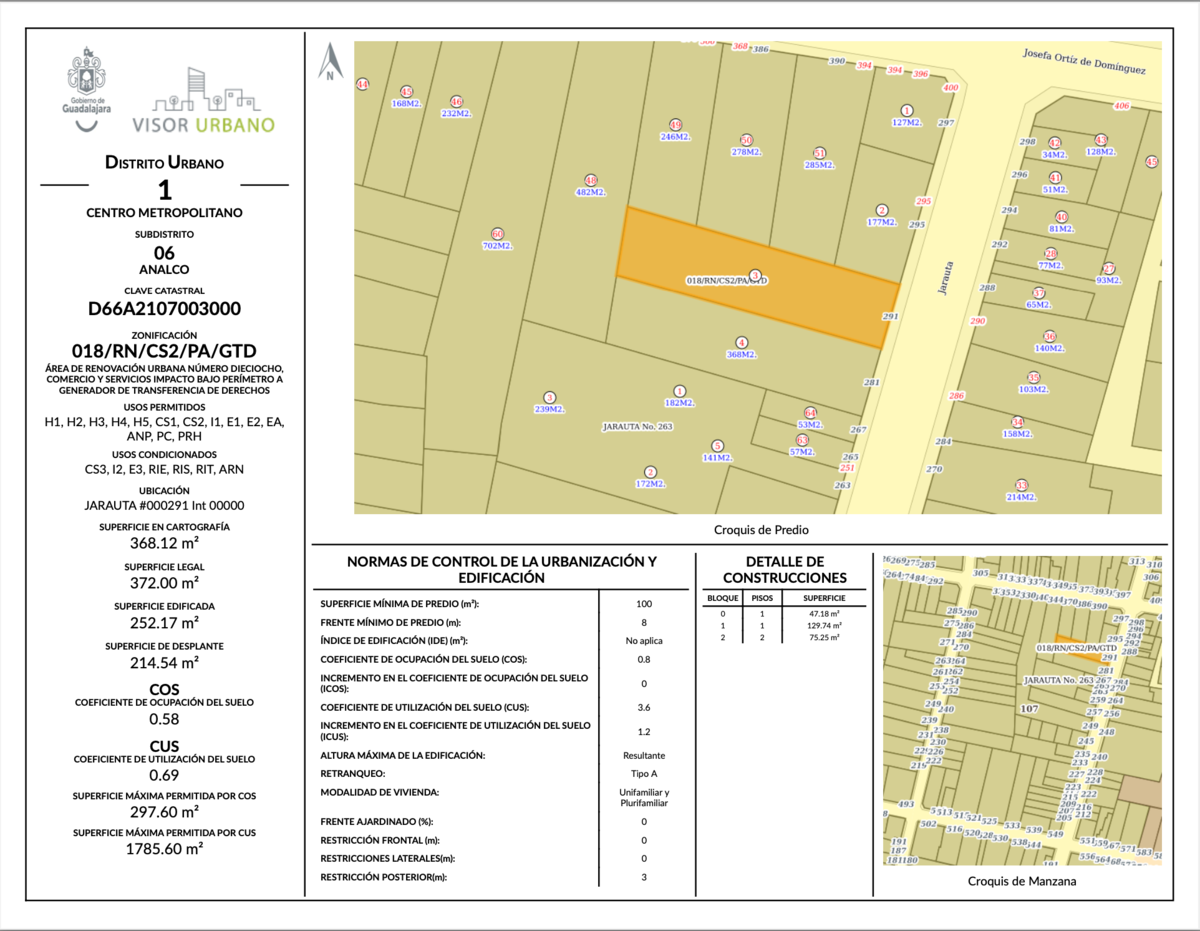The image size is (1200, 931).
Task: Click the JARAUTA No. 263 map label
Action: [x=637, y=427]
